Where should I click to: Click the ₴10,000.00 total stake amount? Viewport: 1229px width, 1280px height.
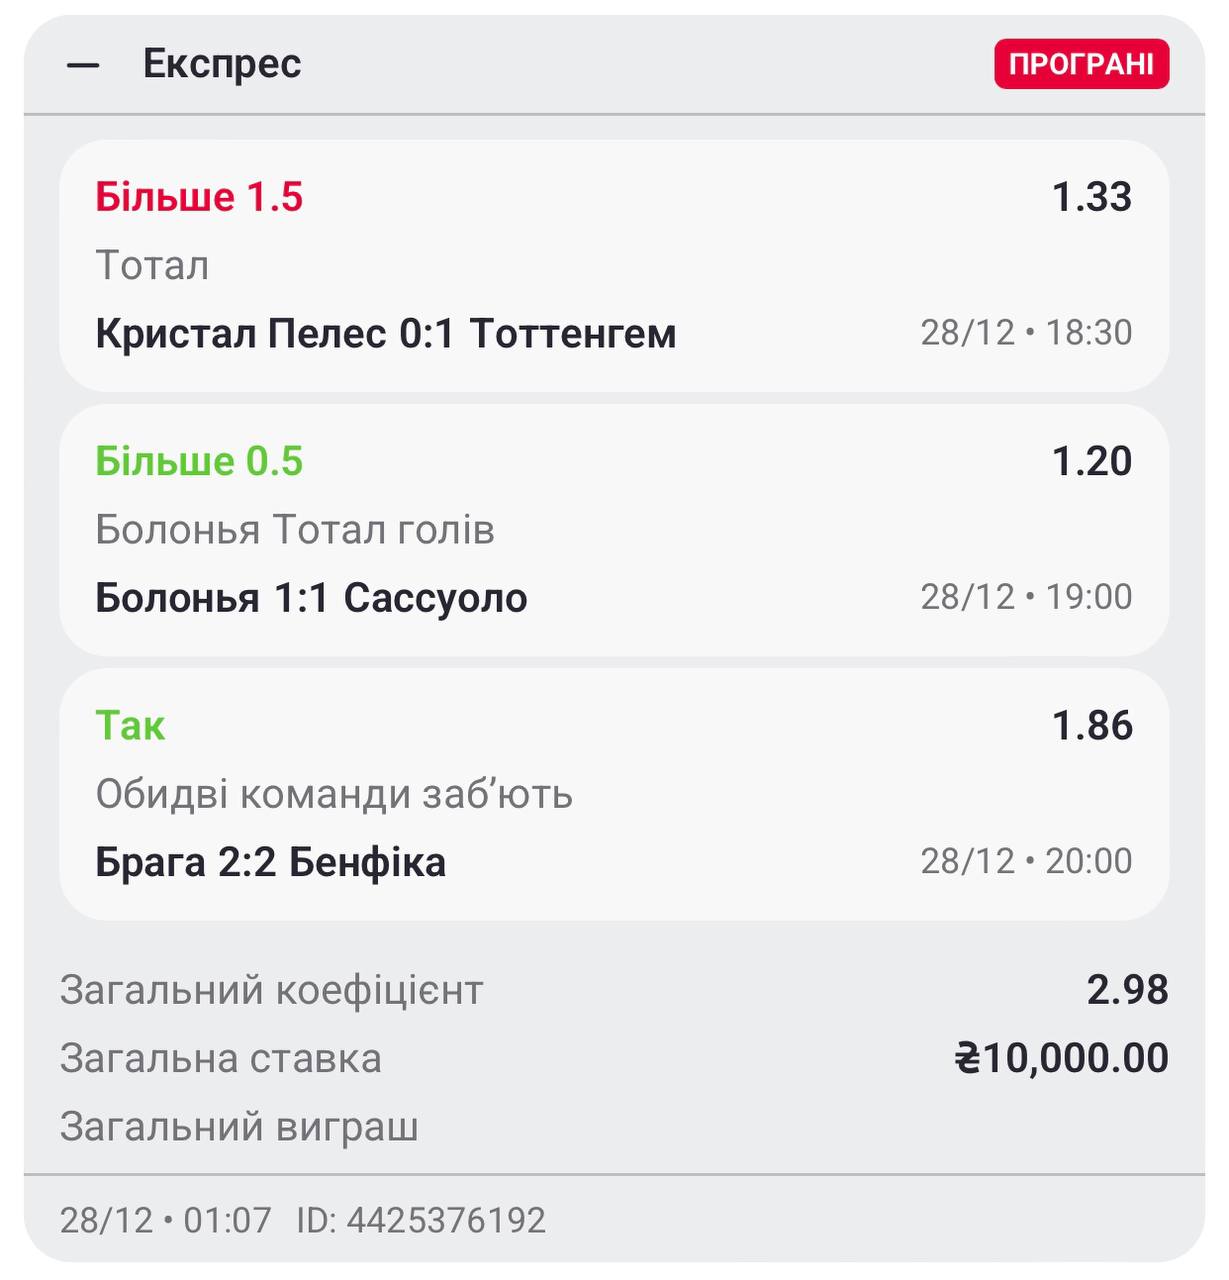point(1061,1058)
